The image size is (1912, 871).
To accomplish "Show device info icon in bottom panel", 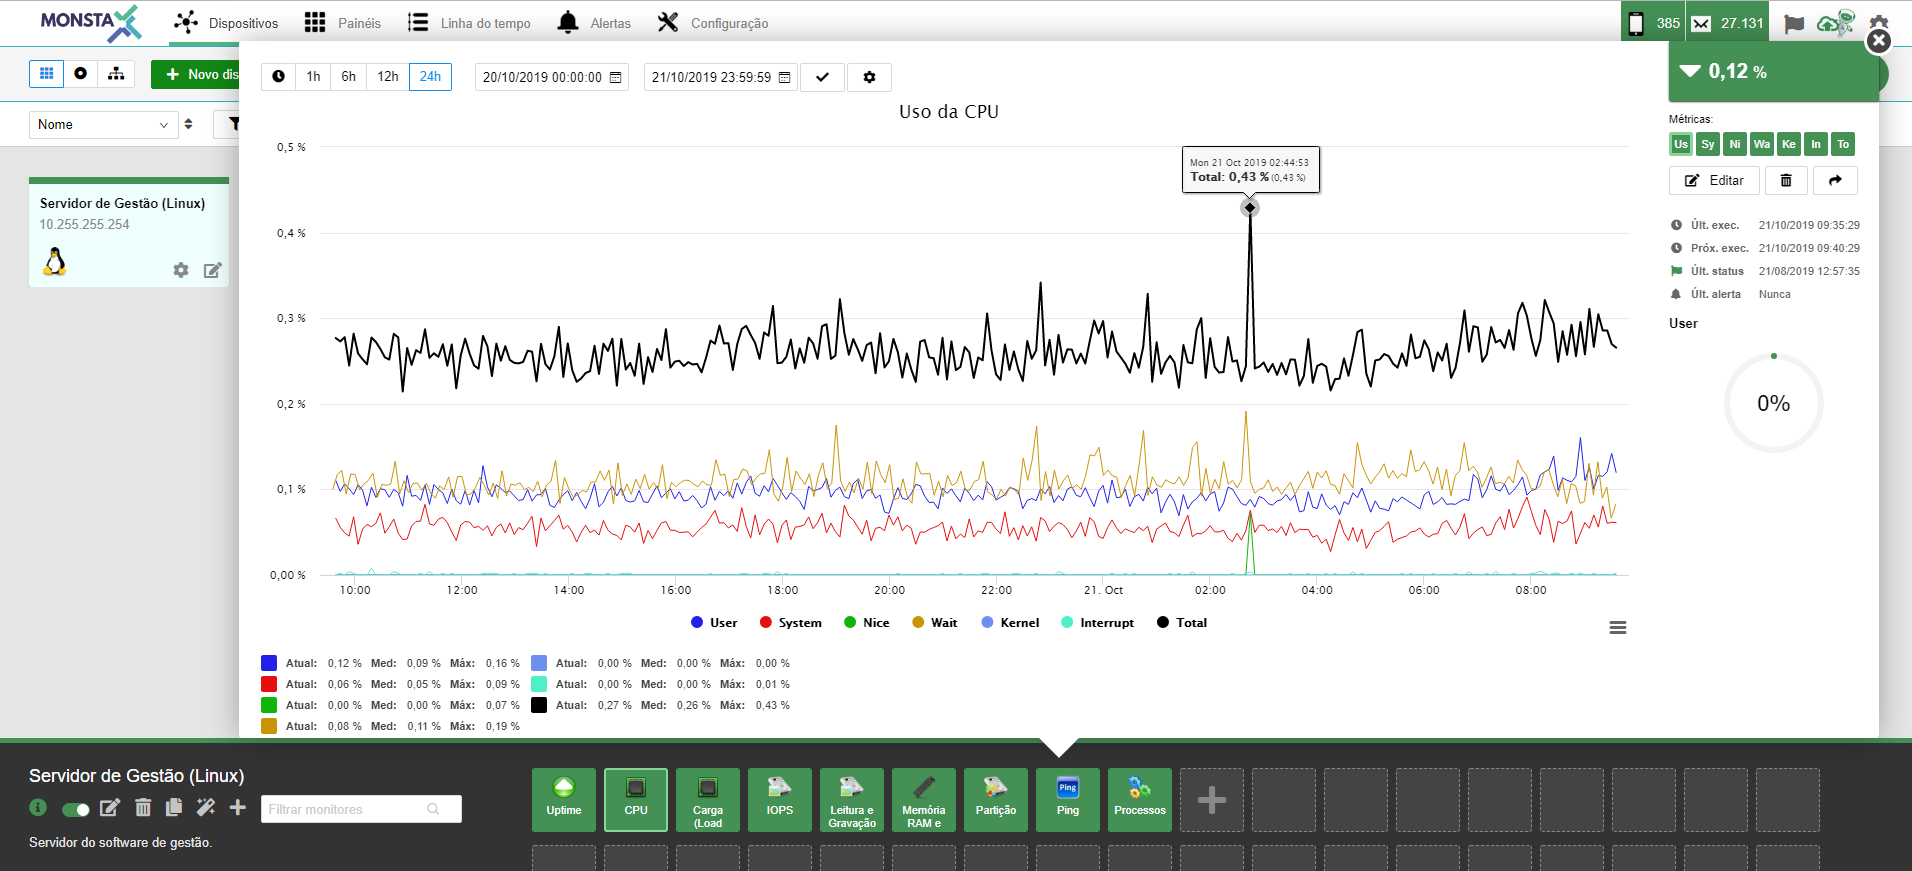I will (x=38, y=807).
